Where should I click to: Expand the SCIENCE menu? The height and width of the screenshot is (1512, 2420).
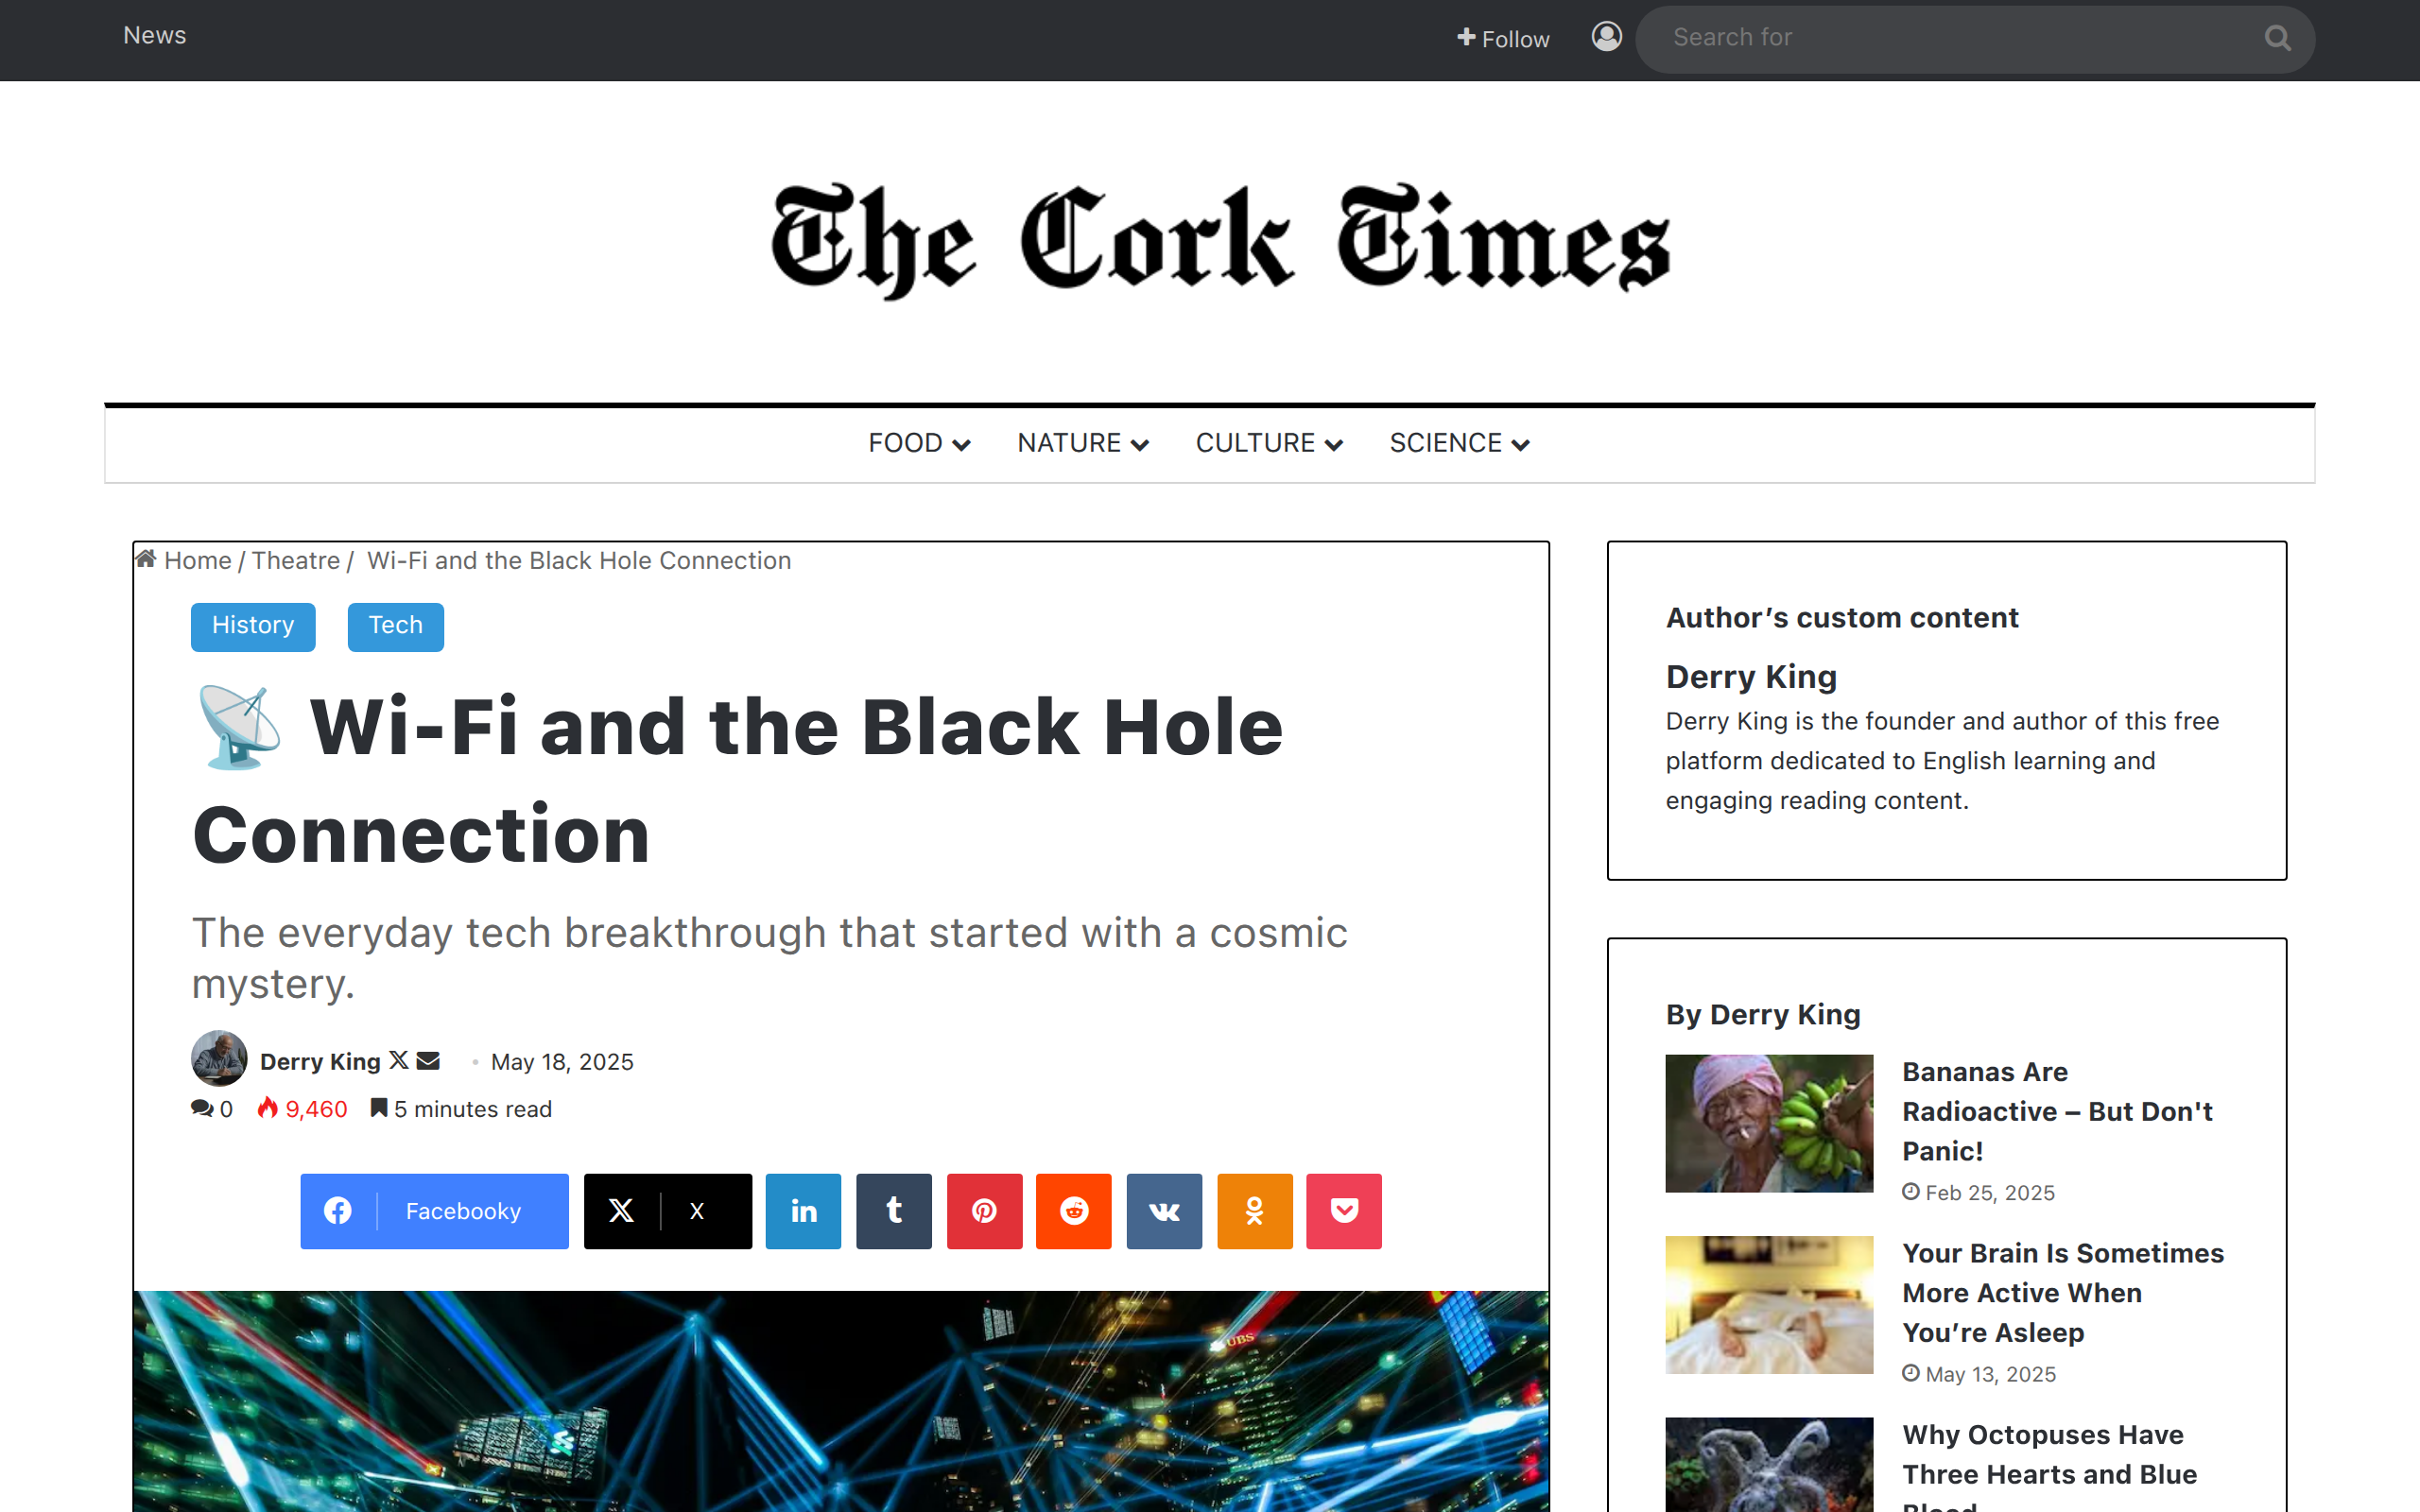click(1459, 443)
